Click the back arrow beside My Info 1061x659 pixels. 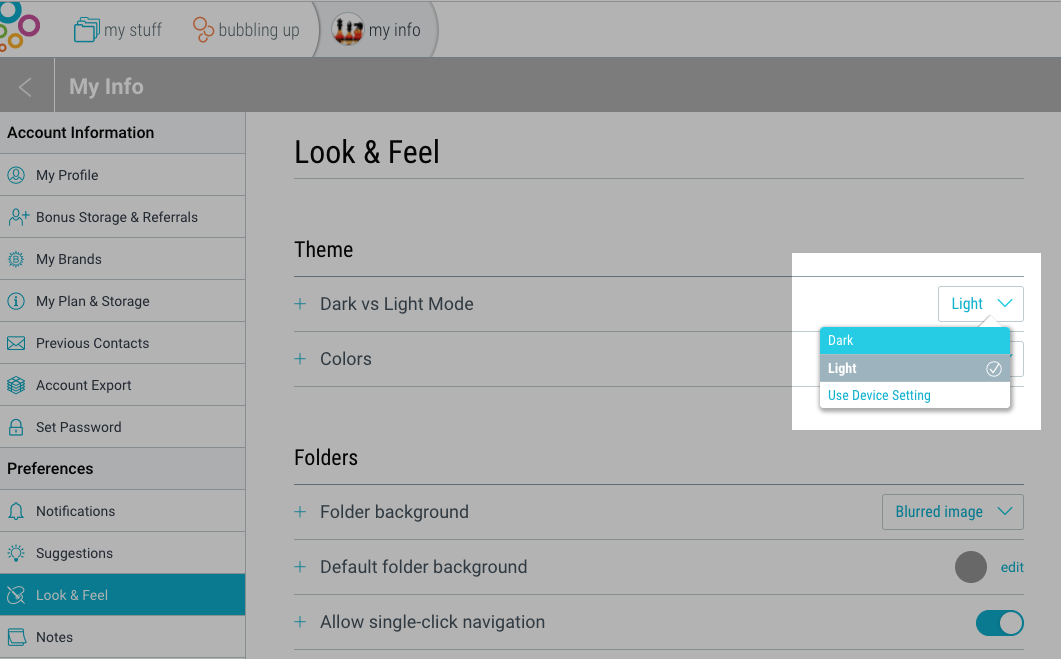[26, 87]
